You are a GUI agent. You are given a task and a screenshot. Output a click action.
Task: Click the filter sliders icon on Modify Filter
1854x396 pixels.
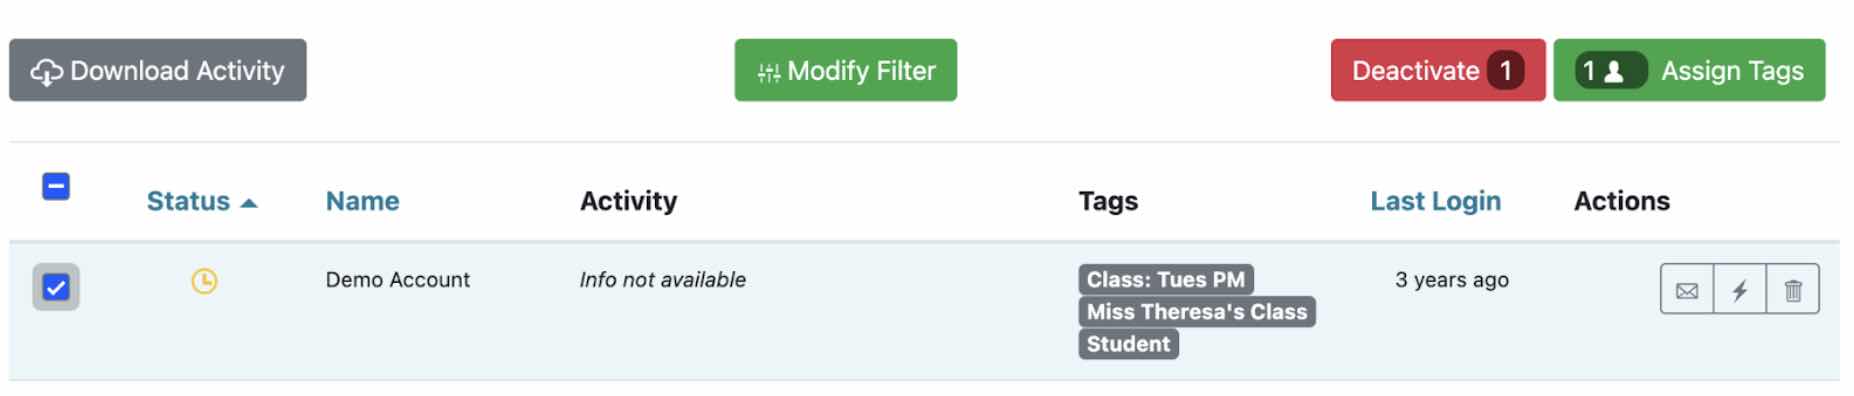pos(769,72)
